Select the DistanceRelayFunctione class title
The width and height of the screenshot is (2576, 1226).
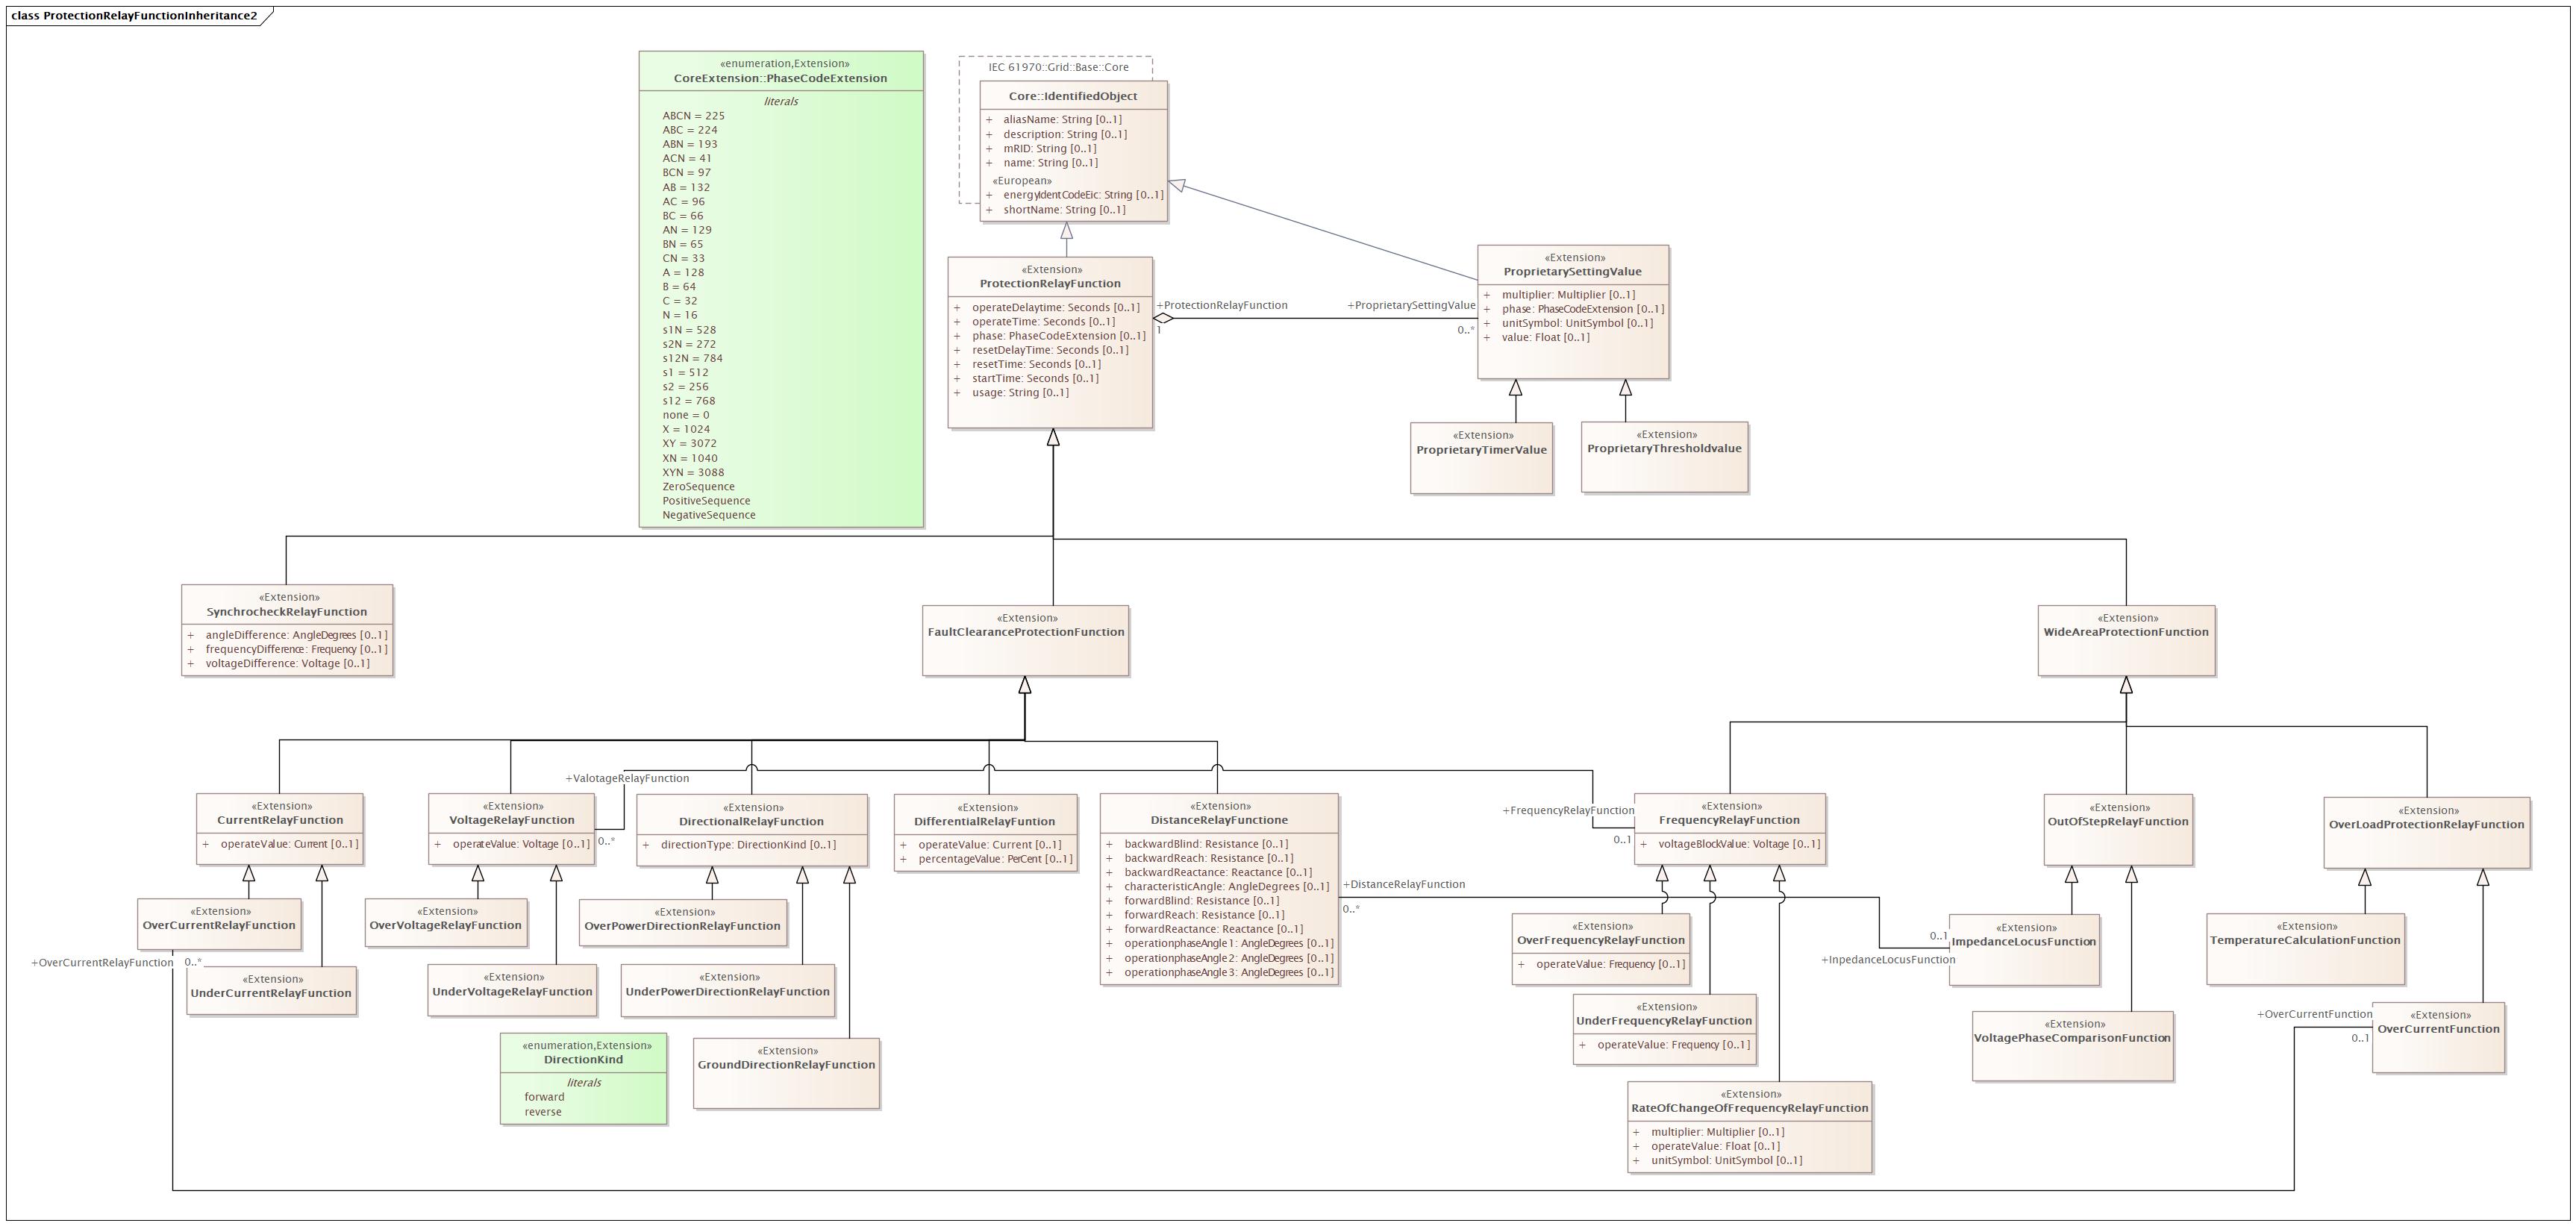1219,820
